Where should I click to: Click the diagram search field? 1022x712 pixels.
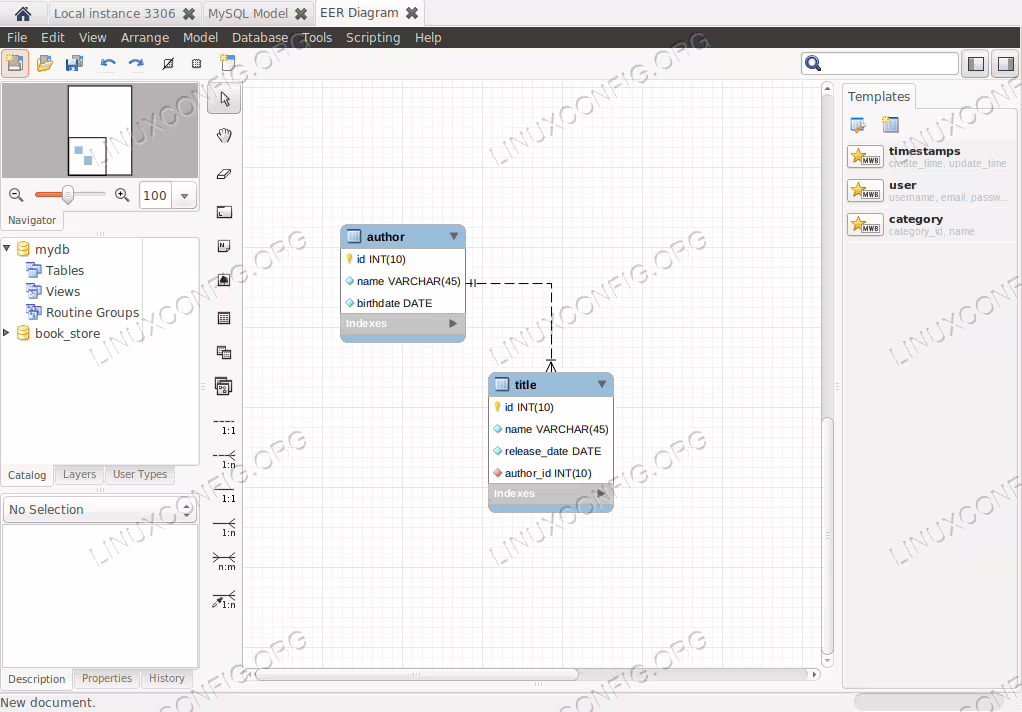pos(879,63)
